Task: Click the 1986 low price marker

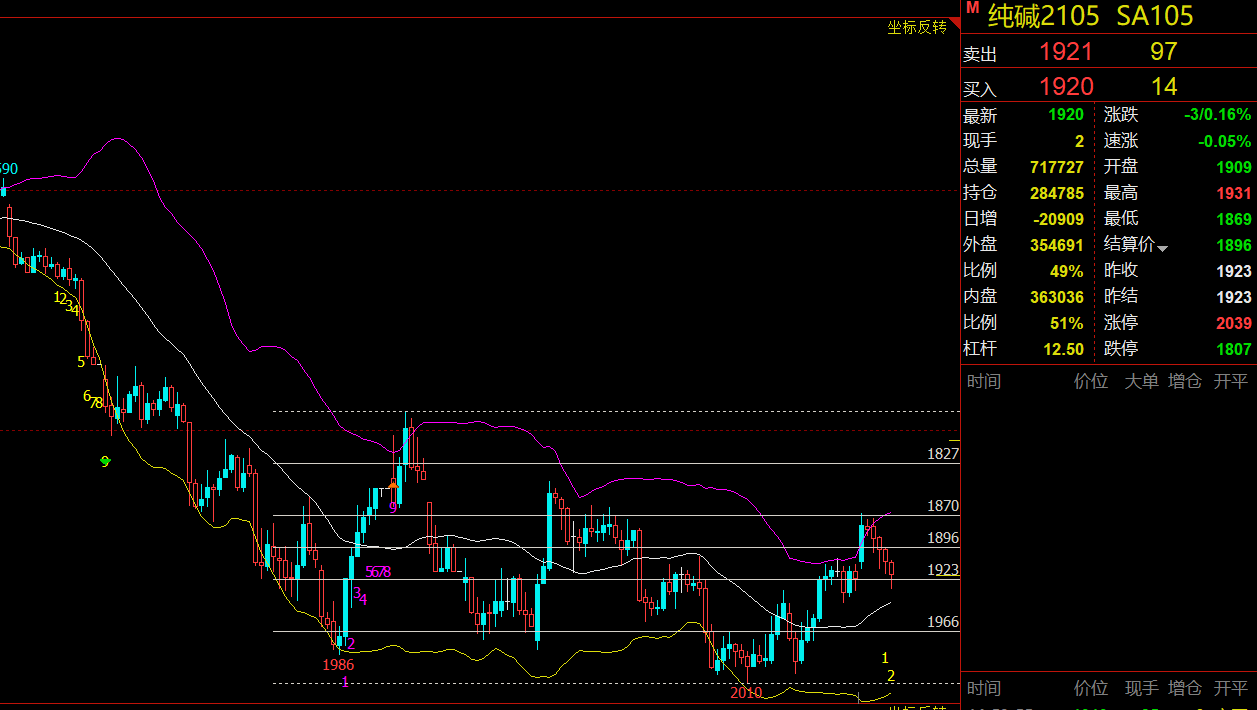Action: [338, 664]
